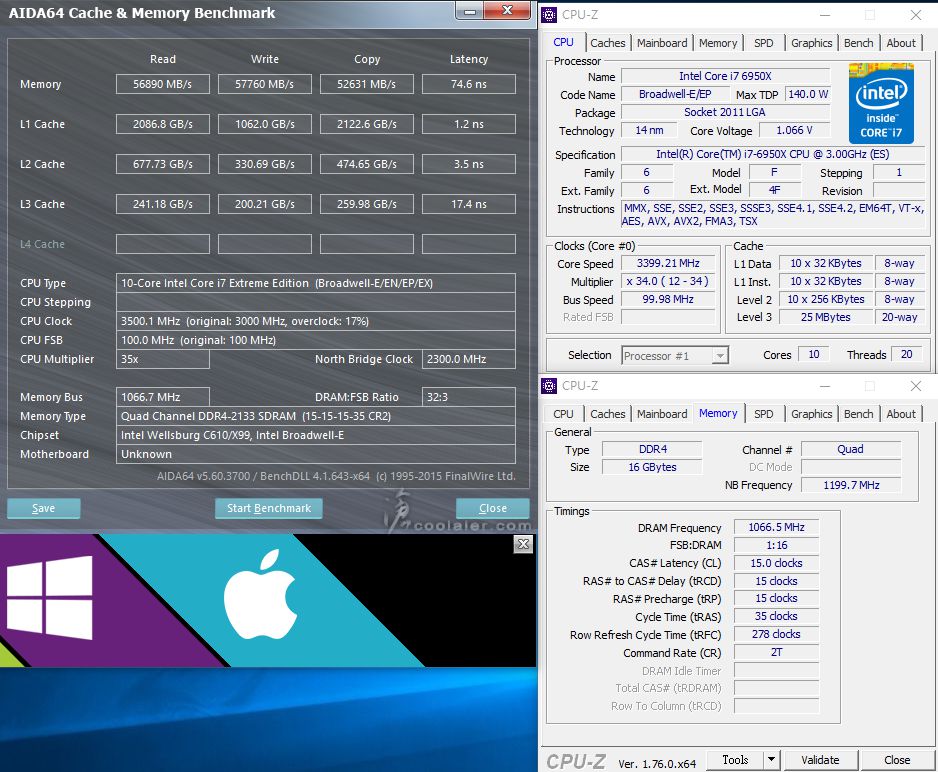Click L3 Cache Copy value 259.98 GB/s
This screenshot has height=772, width=938.
(x=367, y=204)
